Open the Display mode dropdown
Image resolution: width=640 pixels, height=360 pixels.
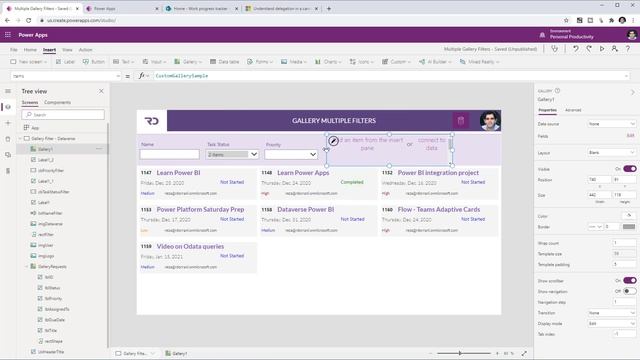611,323
